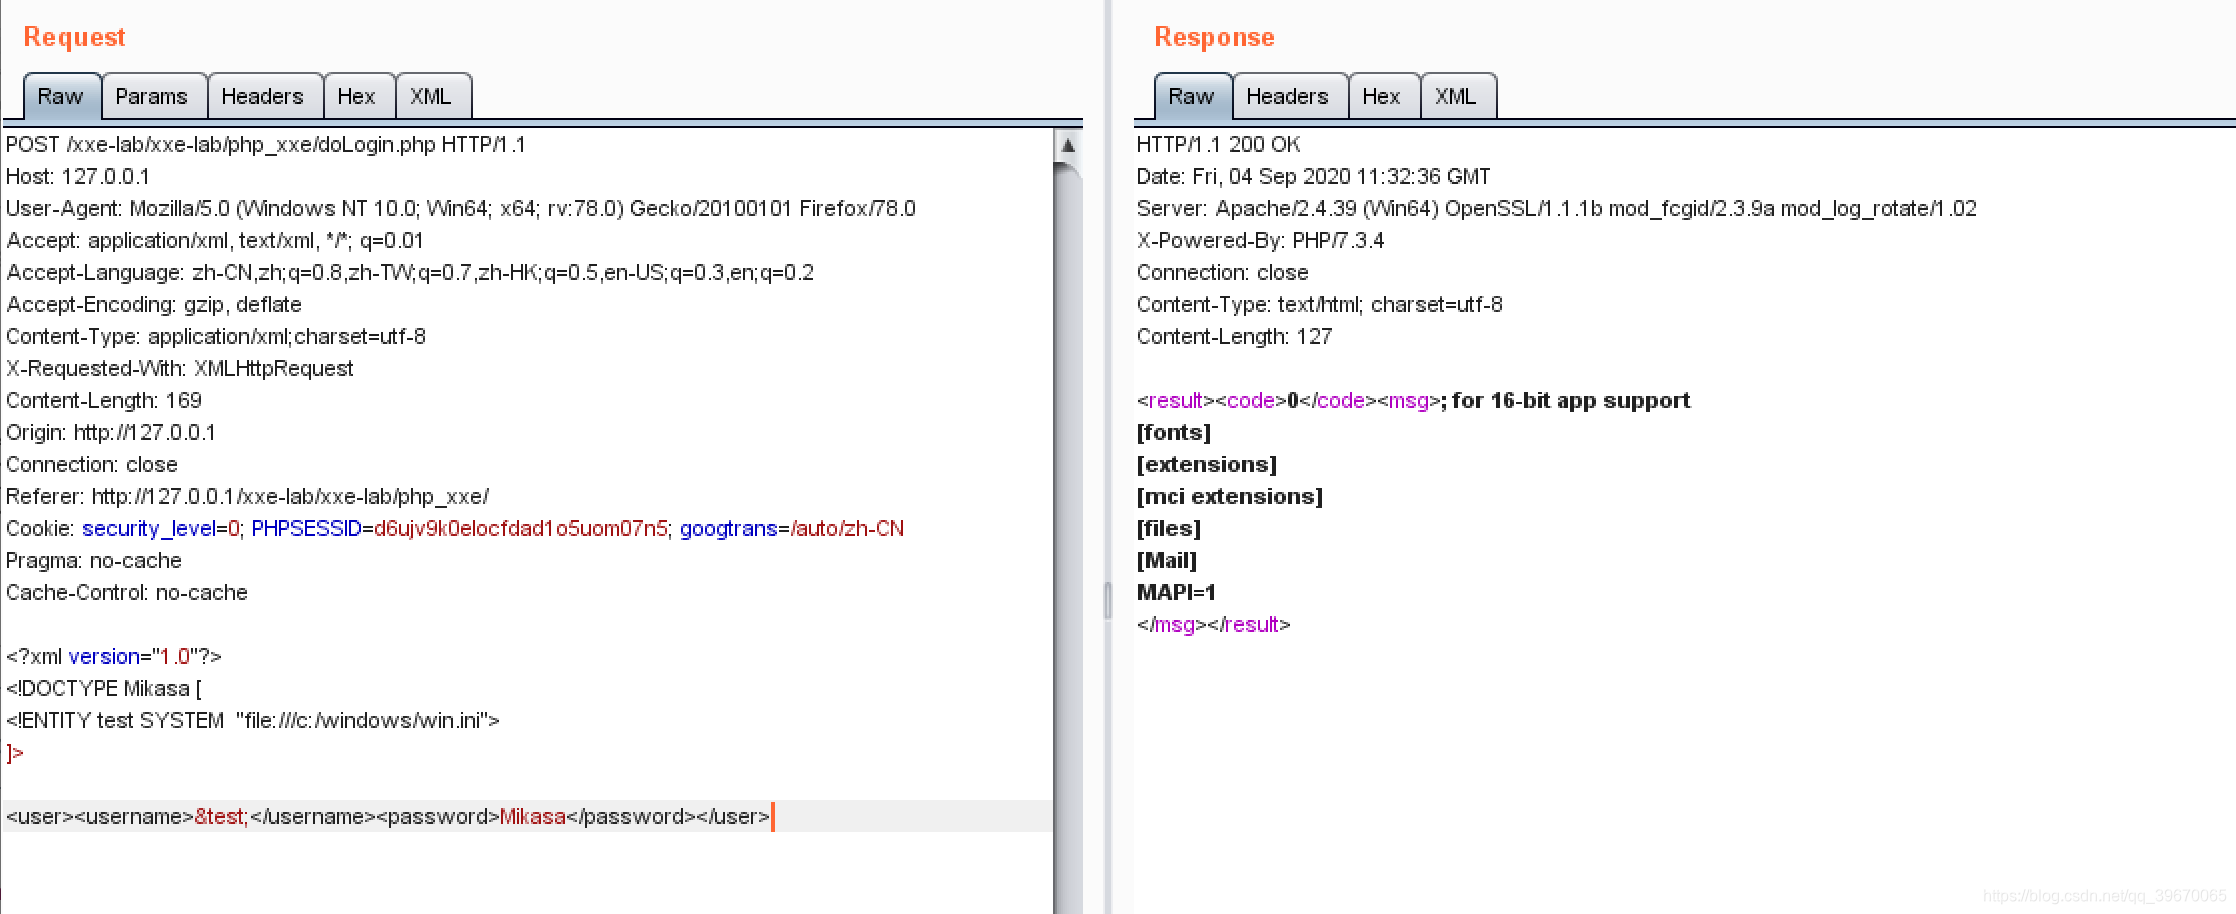Click the Origin: http://127.0.0.1 line
This screenshot has height=914, width=2236.
click(x=111, y=433)
